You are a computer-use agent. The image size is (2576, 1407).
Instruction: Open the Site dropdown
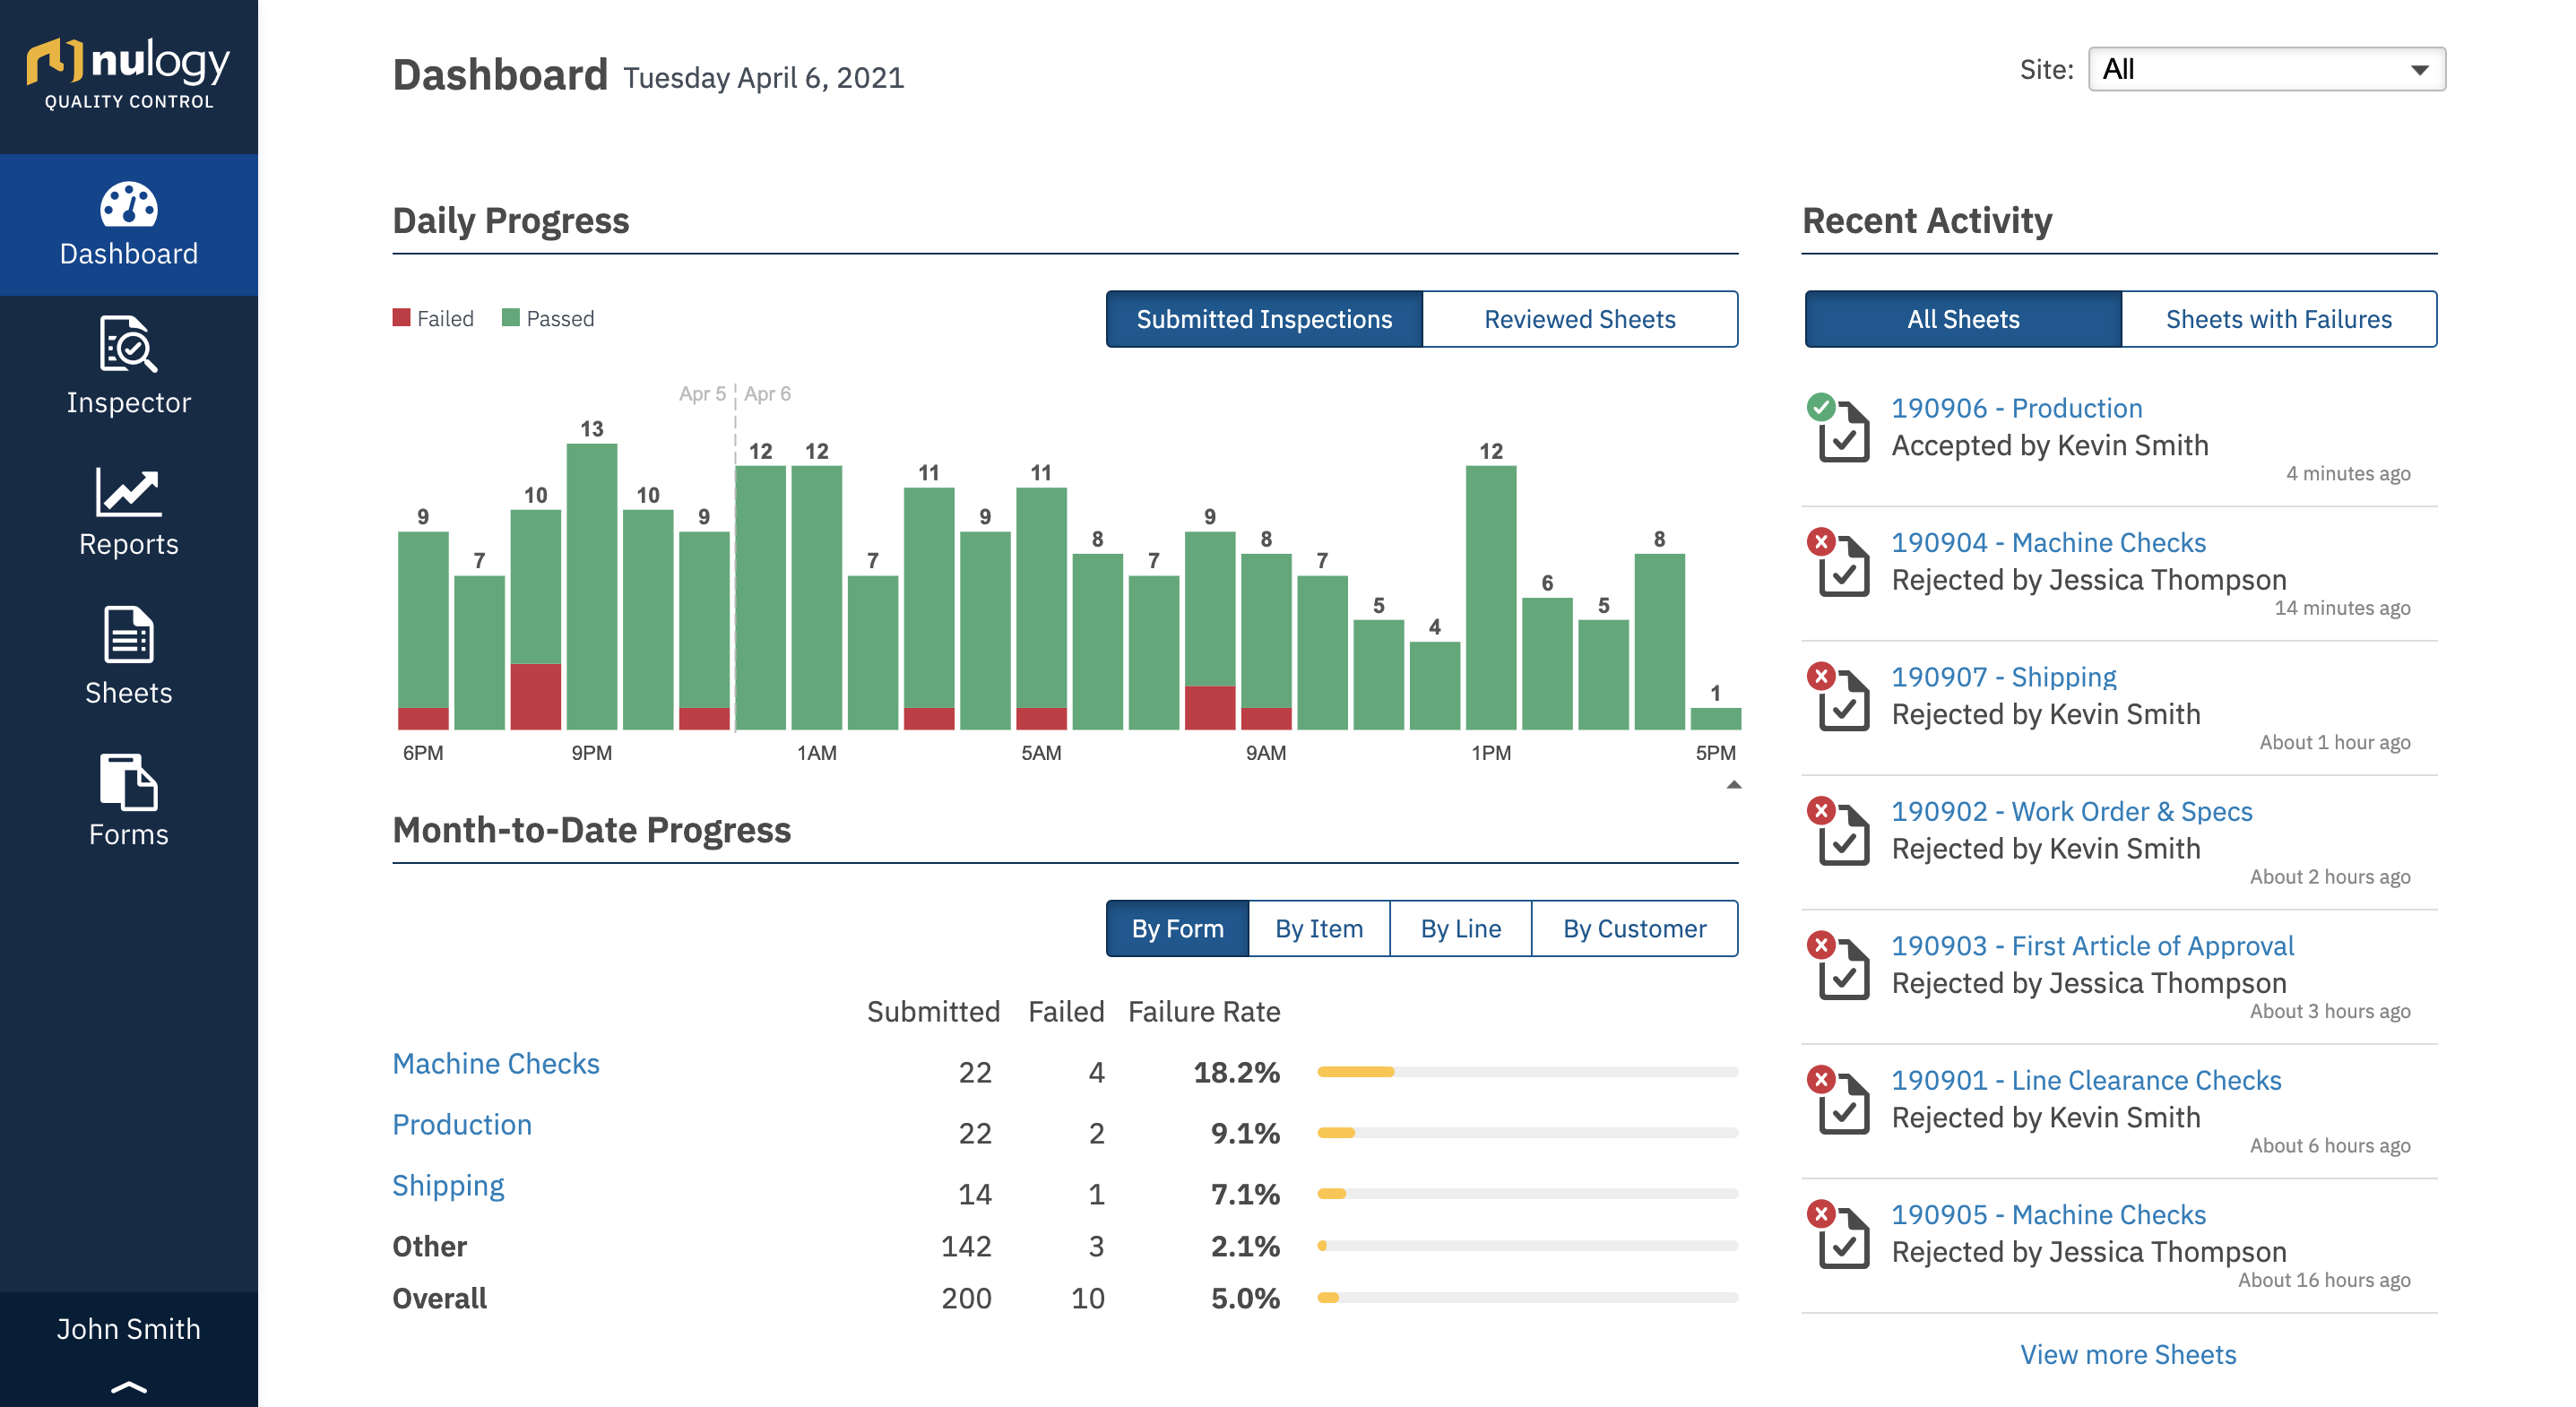[2266, 69]
